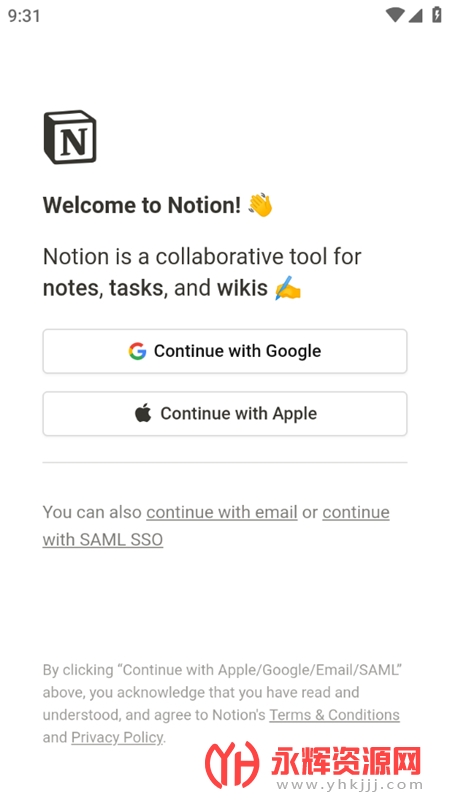Screen dimensions: 450x800
Task: Tap the waving hand emoji
Action: (261, 205)
